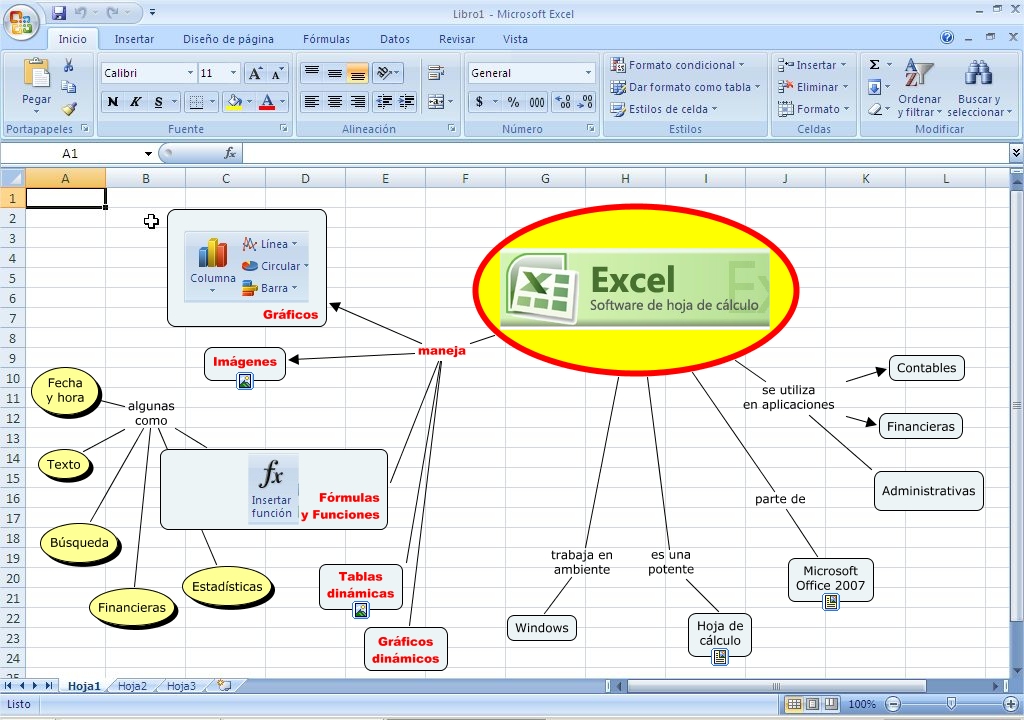Click the text orientation icon

tap(384, 73)
